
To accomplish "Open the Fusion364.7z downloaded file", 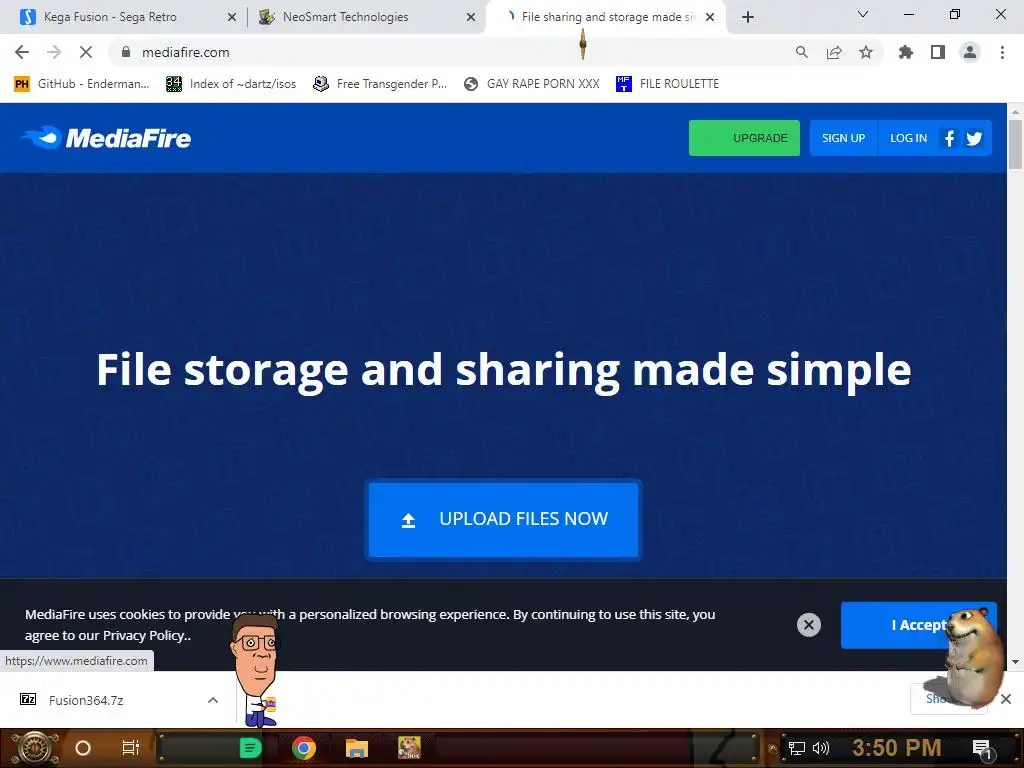I will [86, 700].
